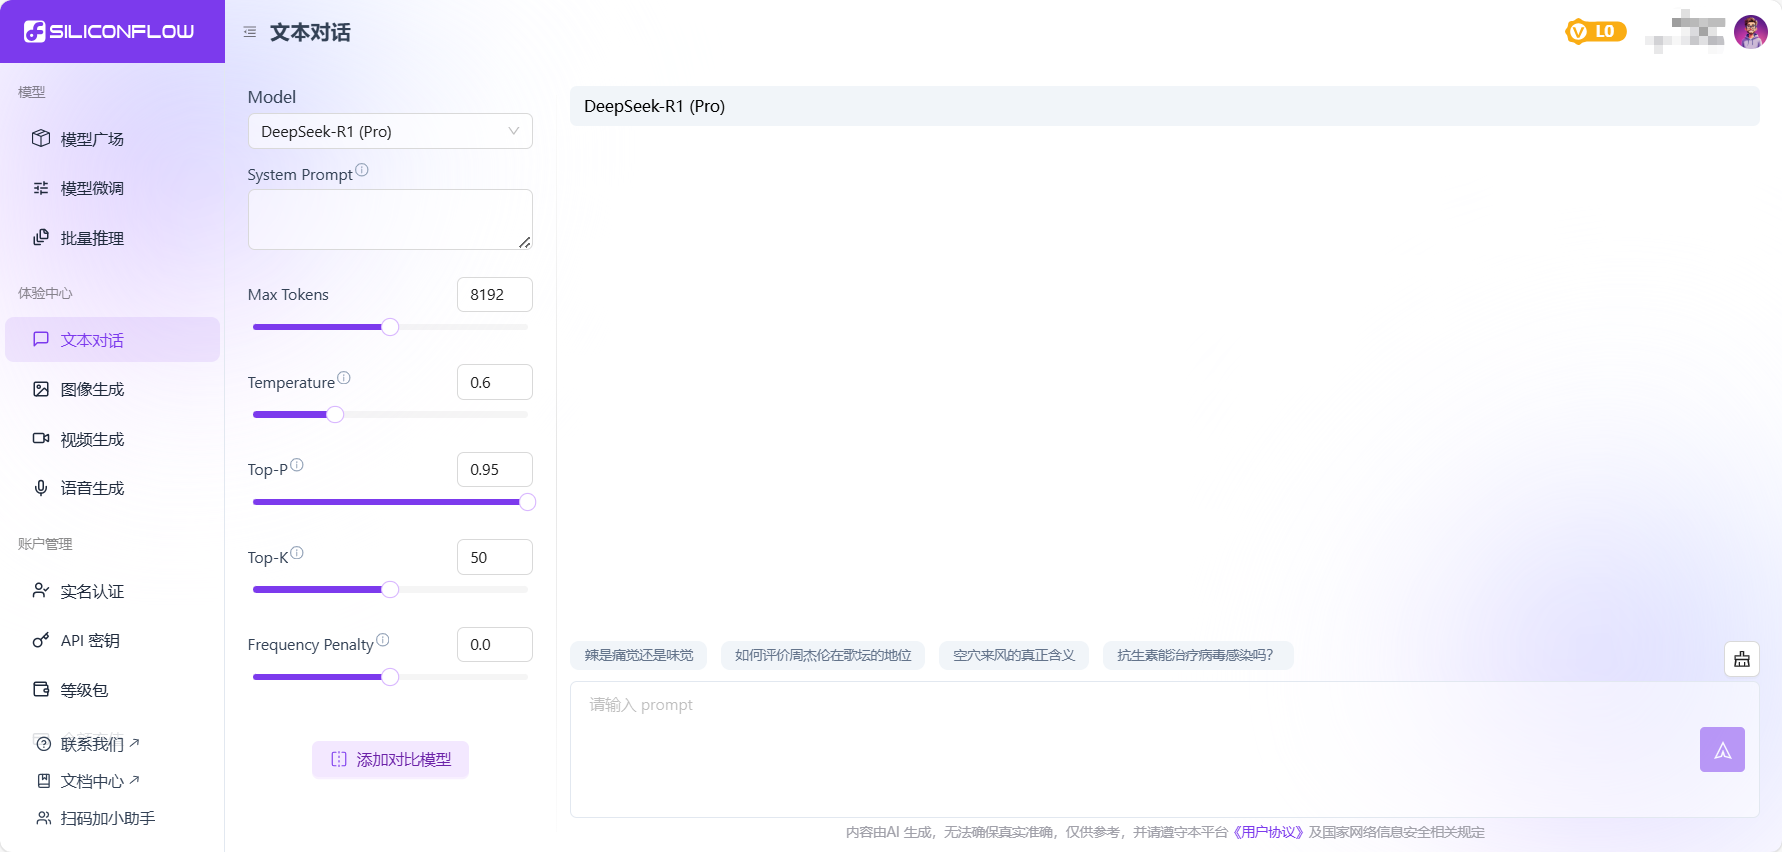Image resolution: width=1782 pixels, height=852 pixels.
Task: Open 等级包 page
Action: click(112, 690)
